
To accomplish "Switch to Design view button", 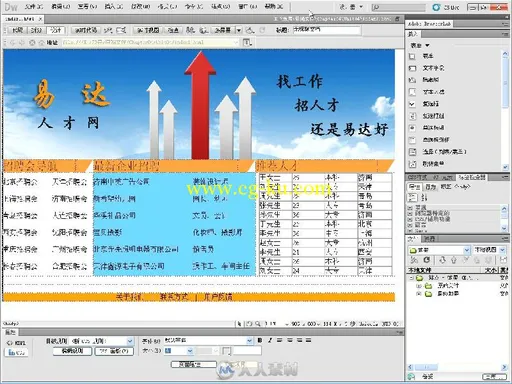I will pos(55,30).
